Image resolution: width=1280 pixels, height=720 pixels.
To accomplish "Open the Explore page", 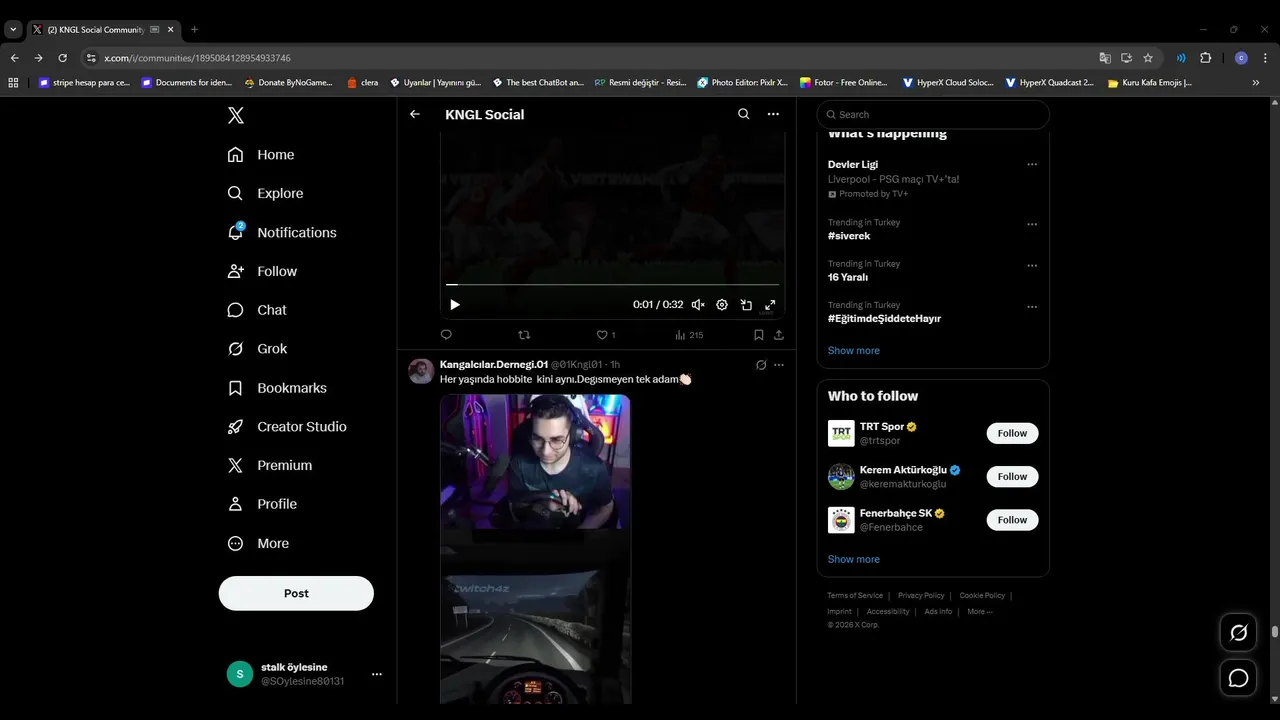I will 265,193.
